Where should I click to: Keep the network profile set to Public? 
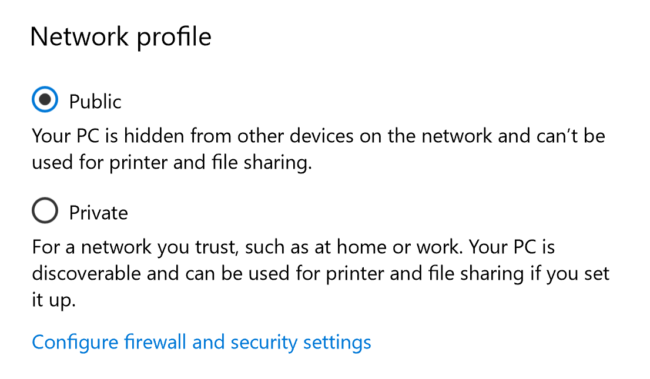[45, 100]
